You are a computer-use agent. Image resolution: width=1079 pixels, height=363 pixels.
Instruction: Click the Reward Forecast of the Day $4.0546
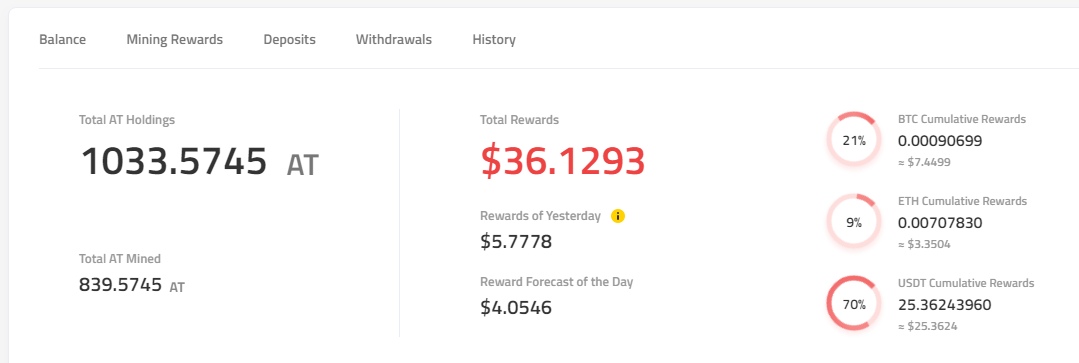click(x=516, y=307)
